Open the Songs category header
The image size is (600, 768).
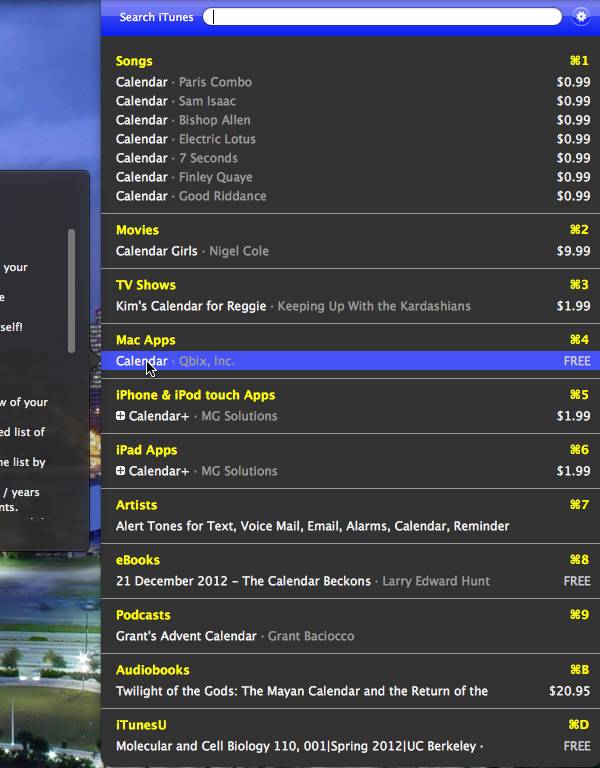pyautogui.click(x=134, y=61)
